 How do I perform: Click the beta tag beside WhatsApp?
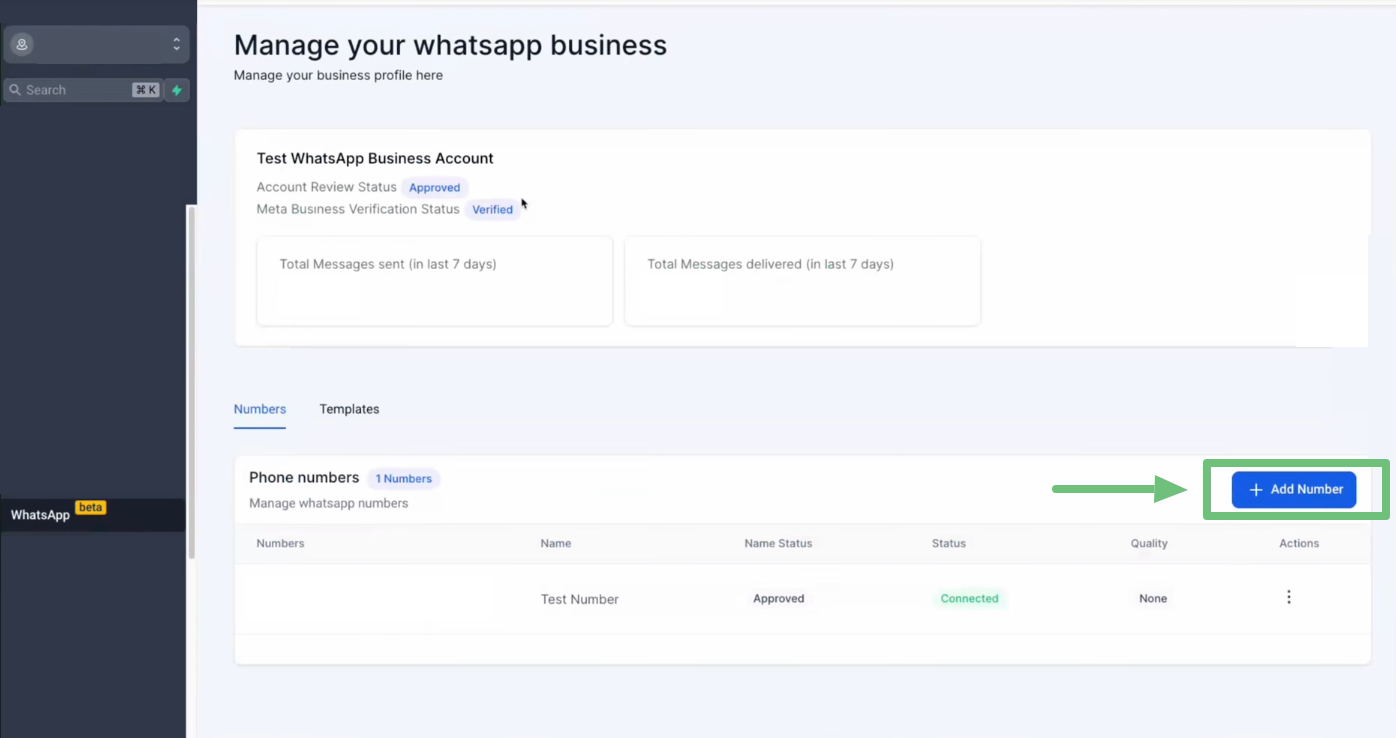click(x=90, y=508)
